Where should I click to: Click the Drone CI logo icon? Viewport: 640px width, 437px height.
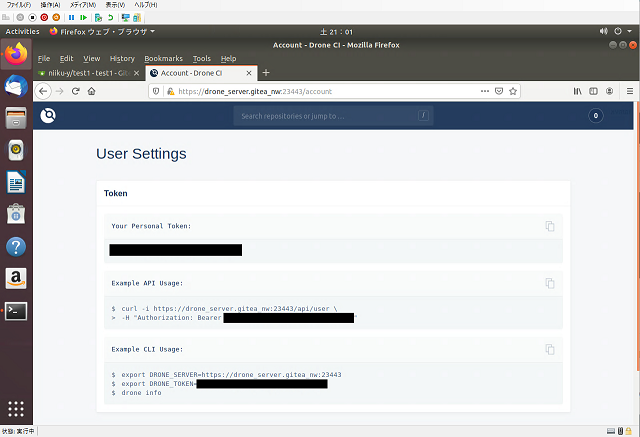point(48,115)
